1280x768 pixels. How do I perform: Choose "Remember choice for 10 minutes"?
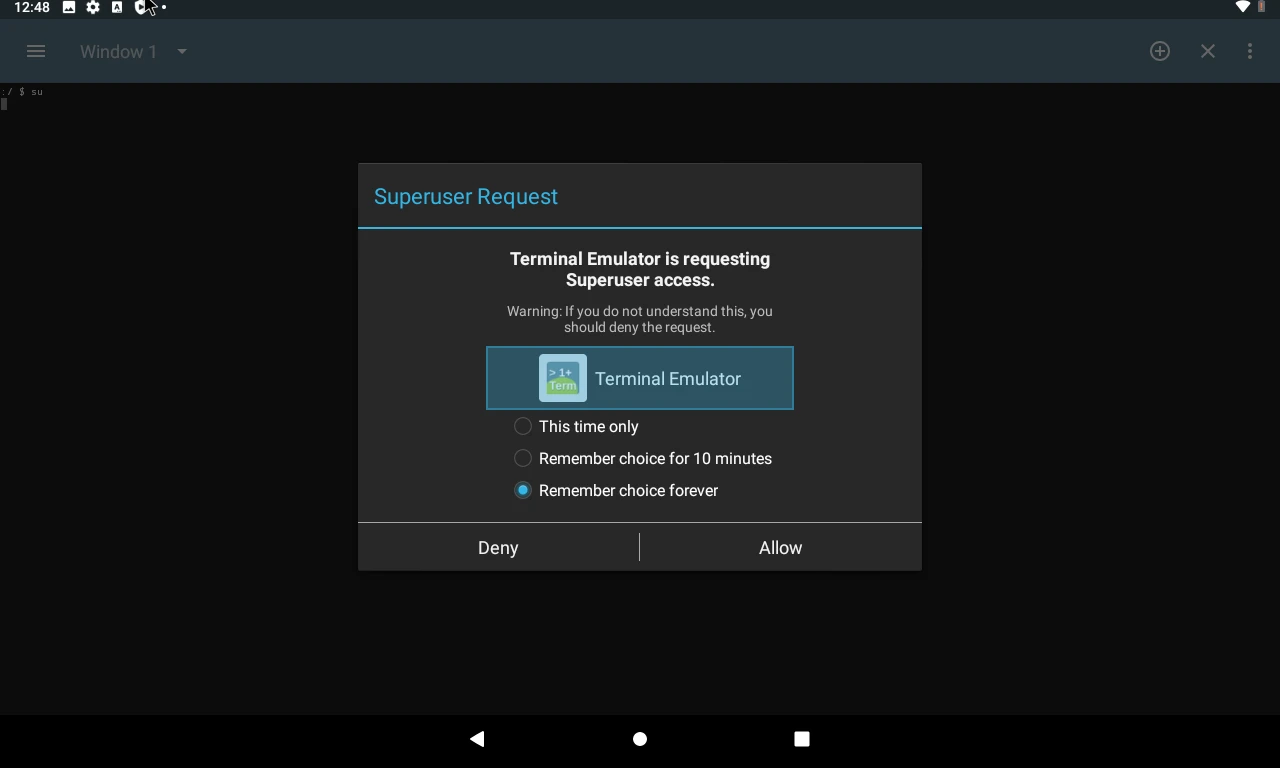[x=523, y=458]
